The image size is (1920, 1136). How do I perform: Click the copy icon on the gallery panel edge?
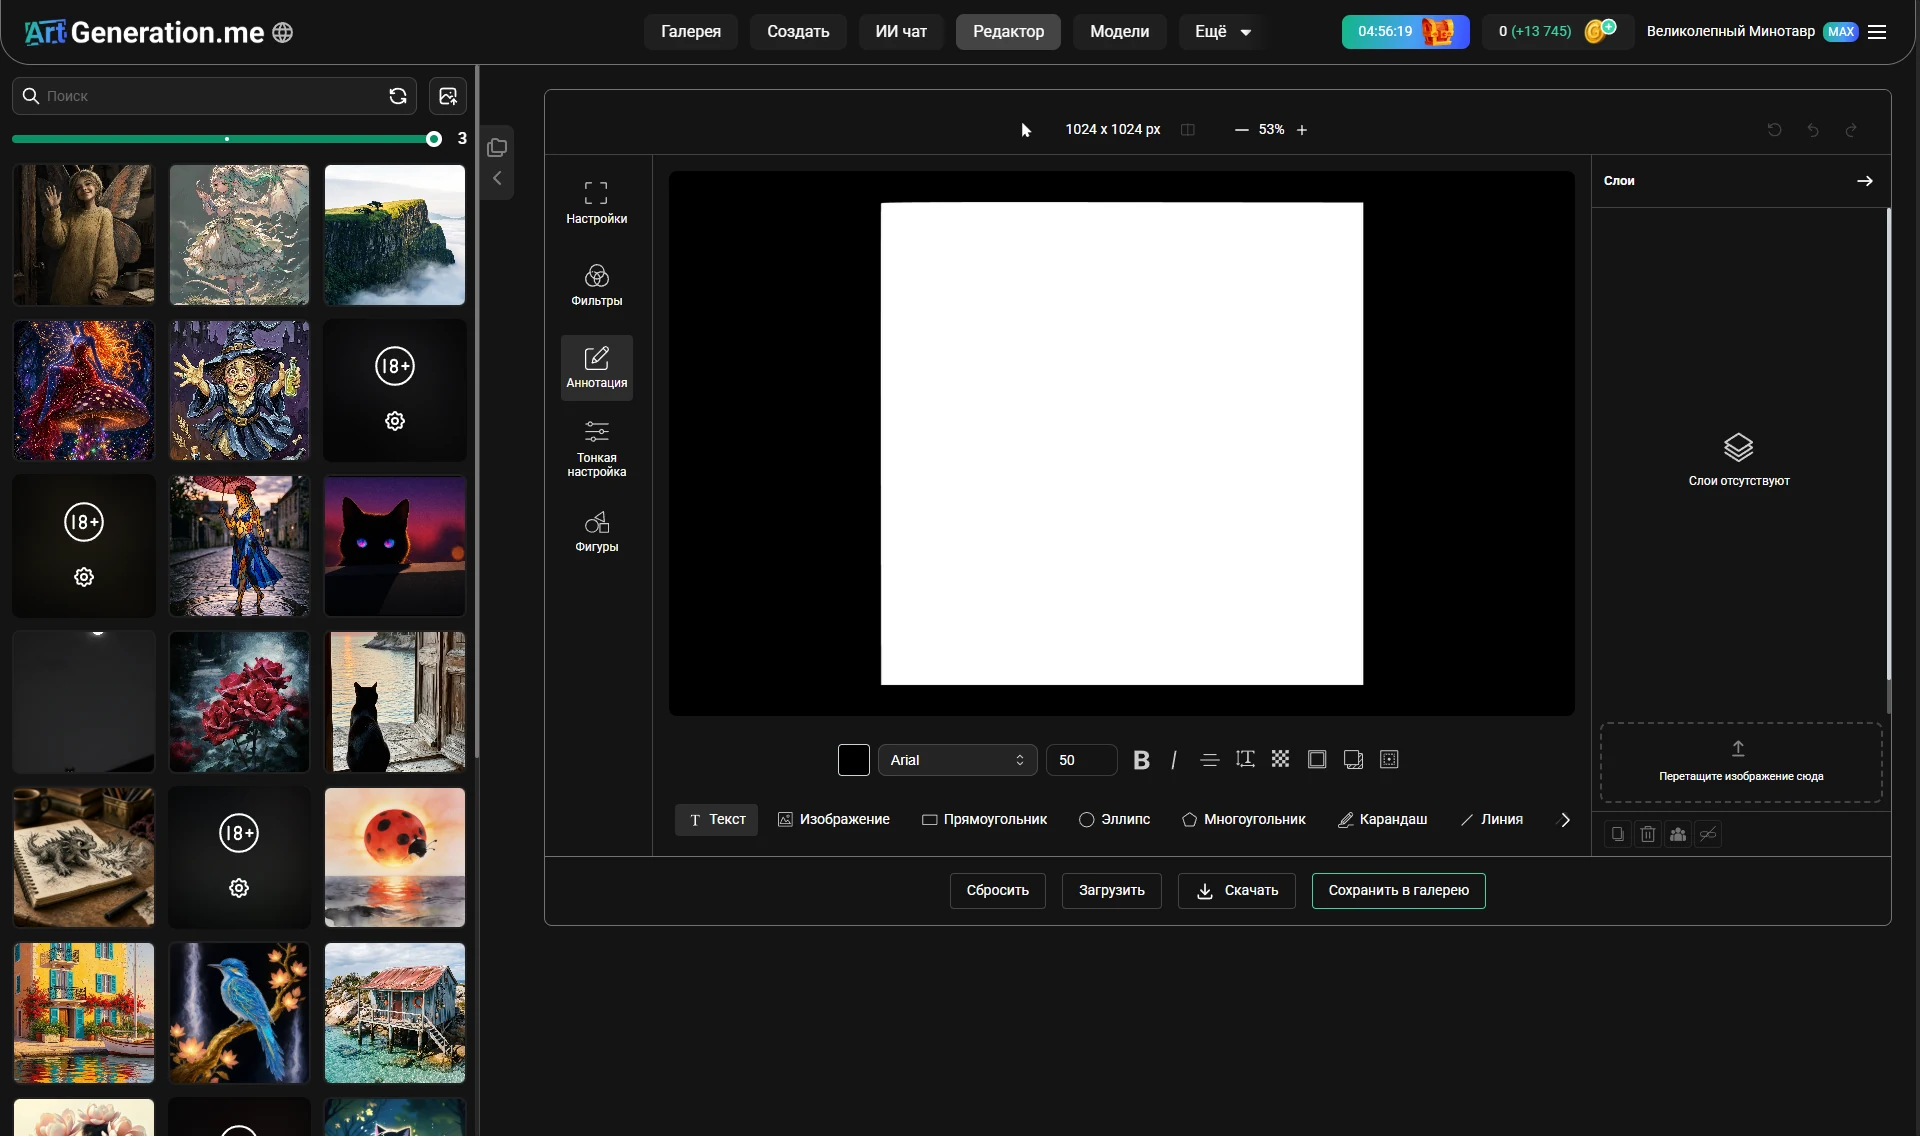pos(497,148)
